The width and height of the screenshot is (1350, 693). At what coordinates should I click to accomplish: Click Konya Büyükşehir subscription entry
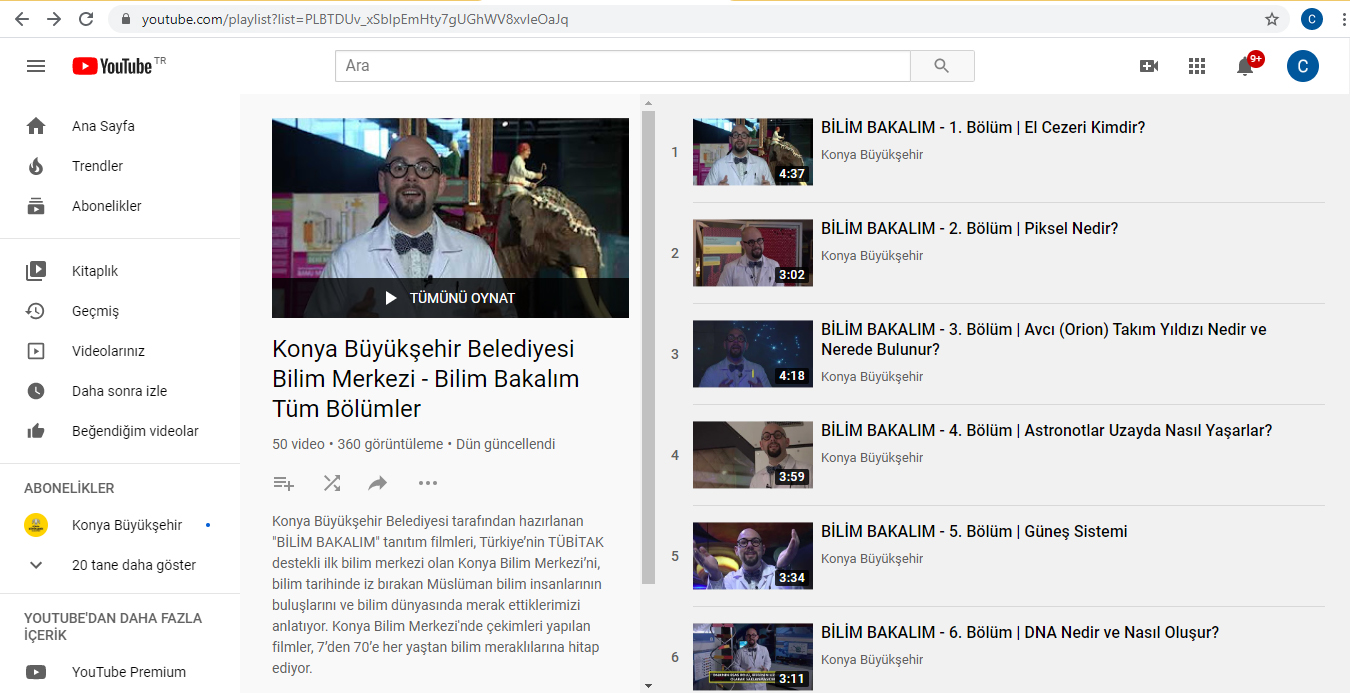(x=120, y=525)
